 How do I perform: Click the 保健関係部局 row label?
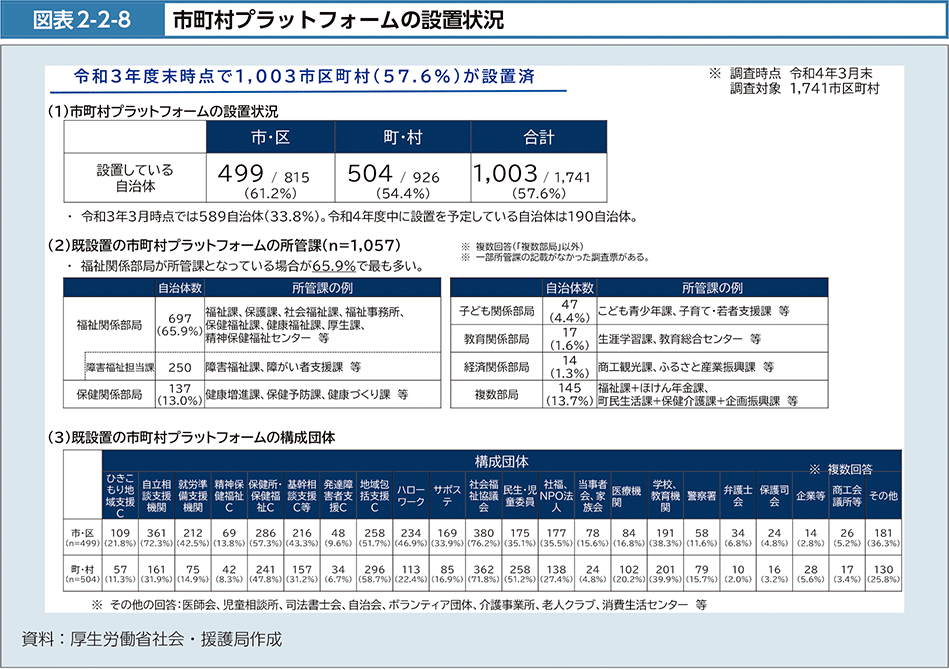tap(110, 394)
